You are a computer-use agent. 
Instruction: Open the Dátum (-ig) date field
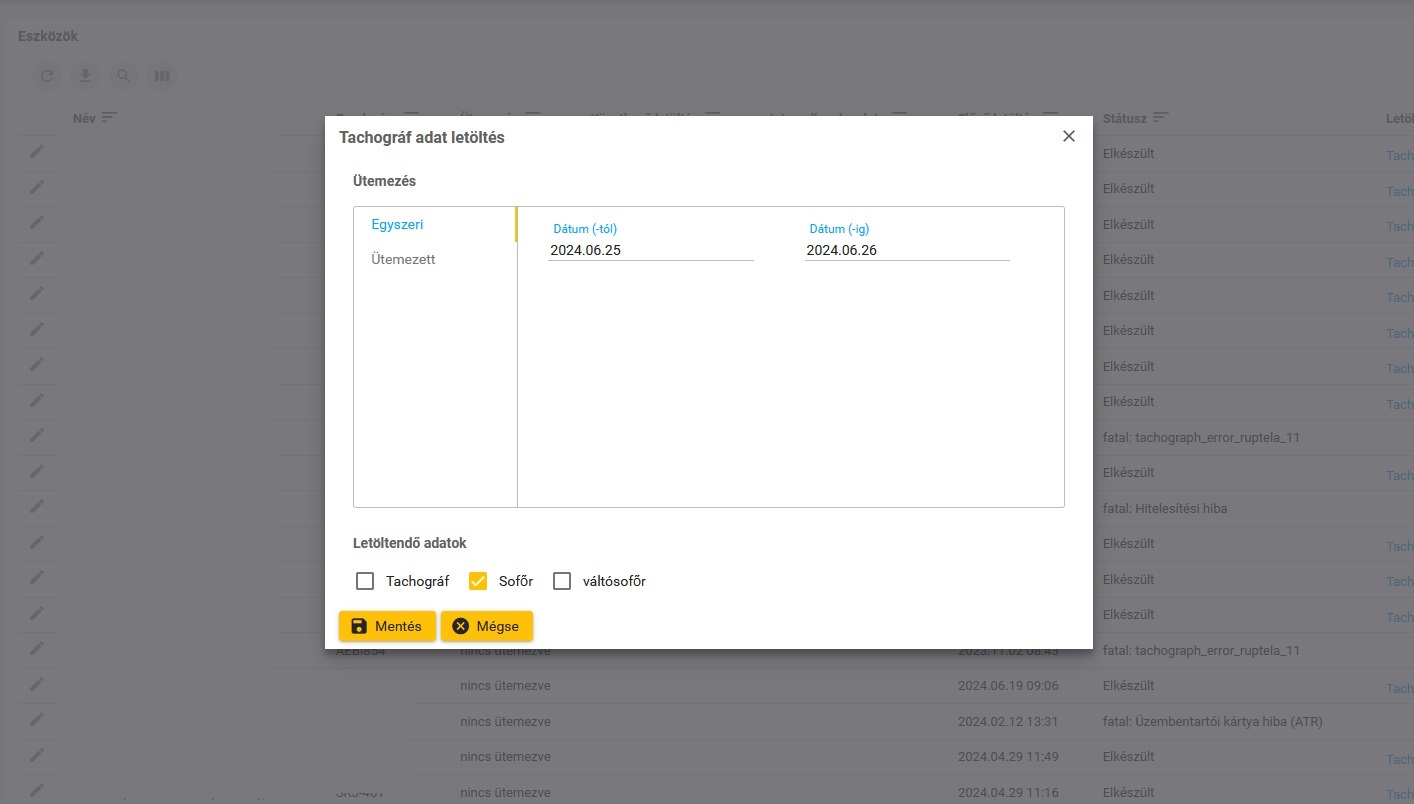point(906,250)
